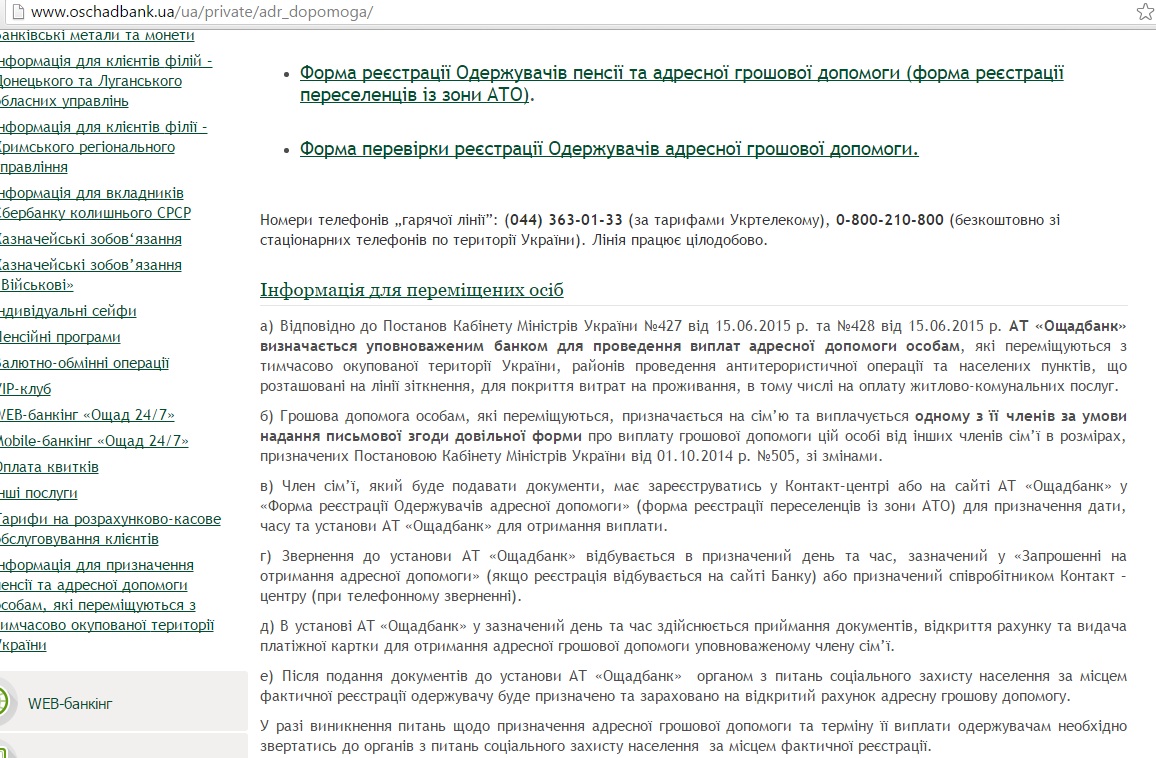Click paragraph е) starting 'Після подання документів'

click(x=693, y=686)
